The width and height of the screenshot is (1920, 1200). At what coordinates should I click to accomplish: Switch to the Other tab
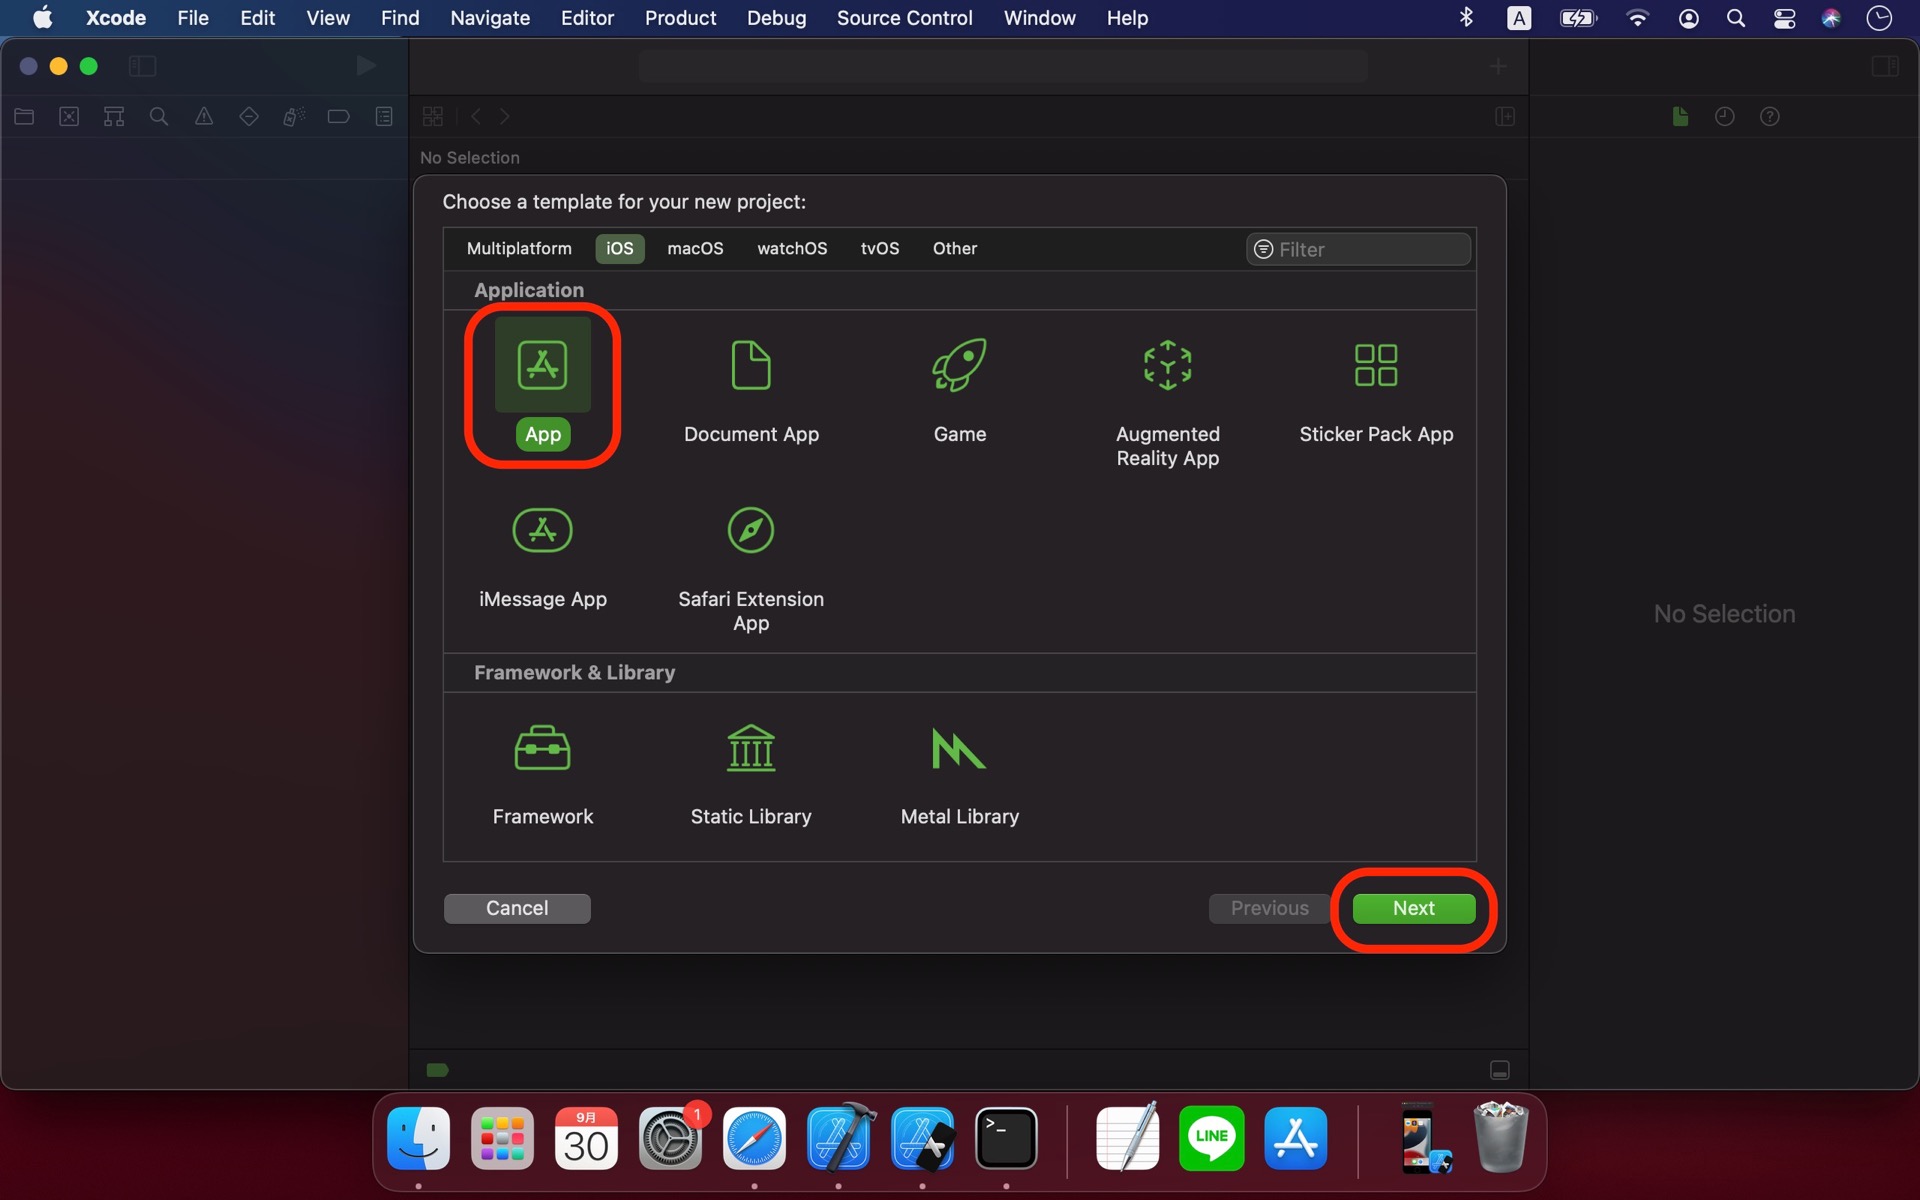955,249
